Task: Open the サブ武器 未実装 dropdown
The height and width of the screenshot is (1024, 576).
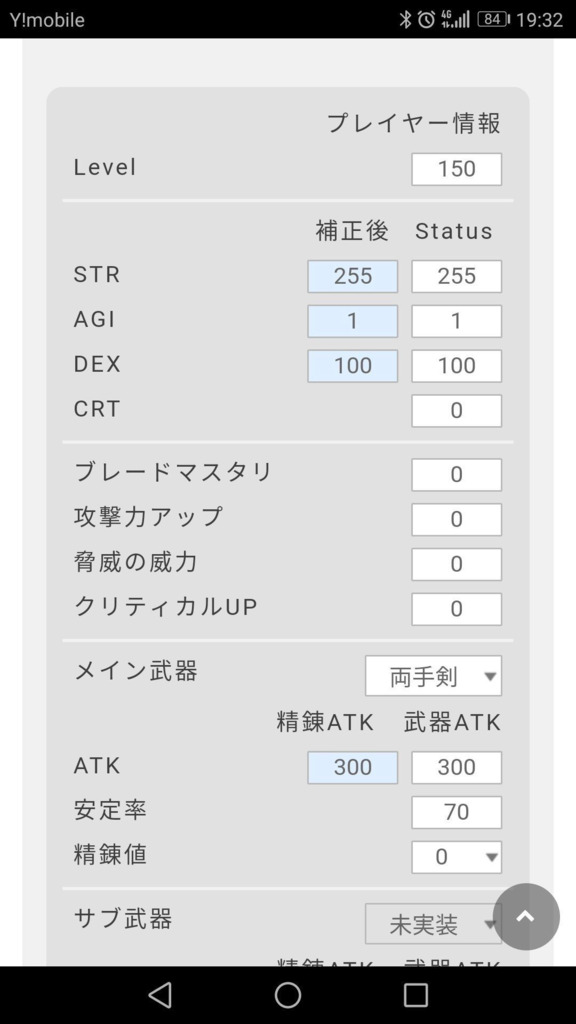Action: point(434,923)
